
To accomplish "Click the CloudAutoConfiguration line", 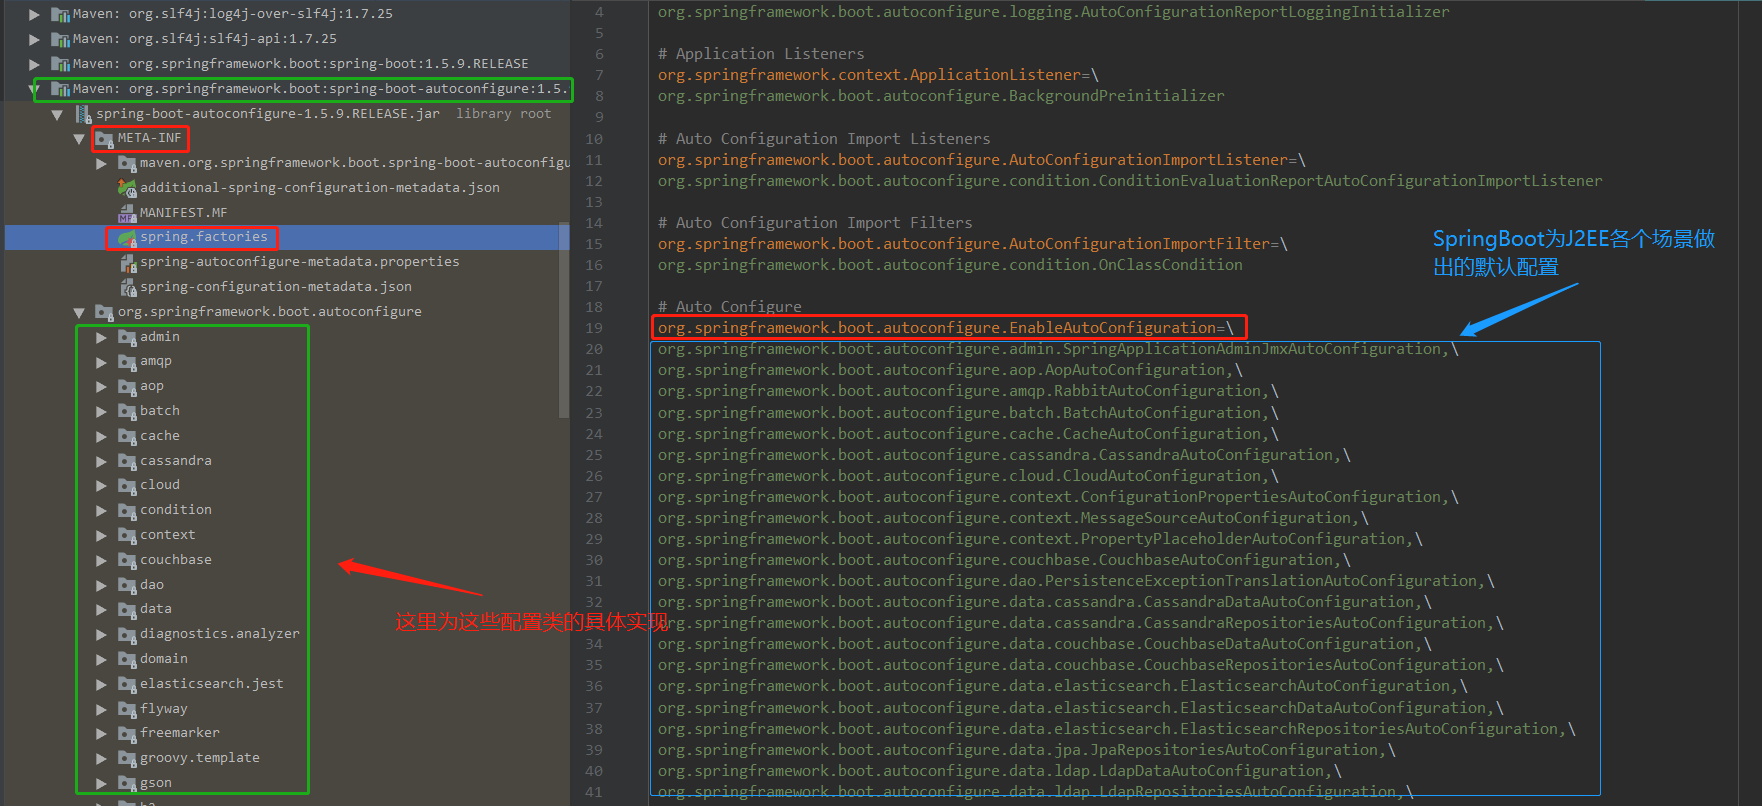I will click(x=968, y=476).
